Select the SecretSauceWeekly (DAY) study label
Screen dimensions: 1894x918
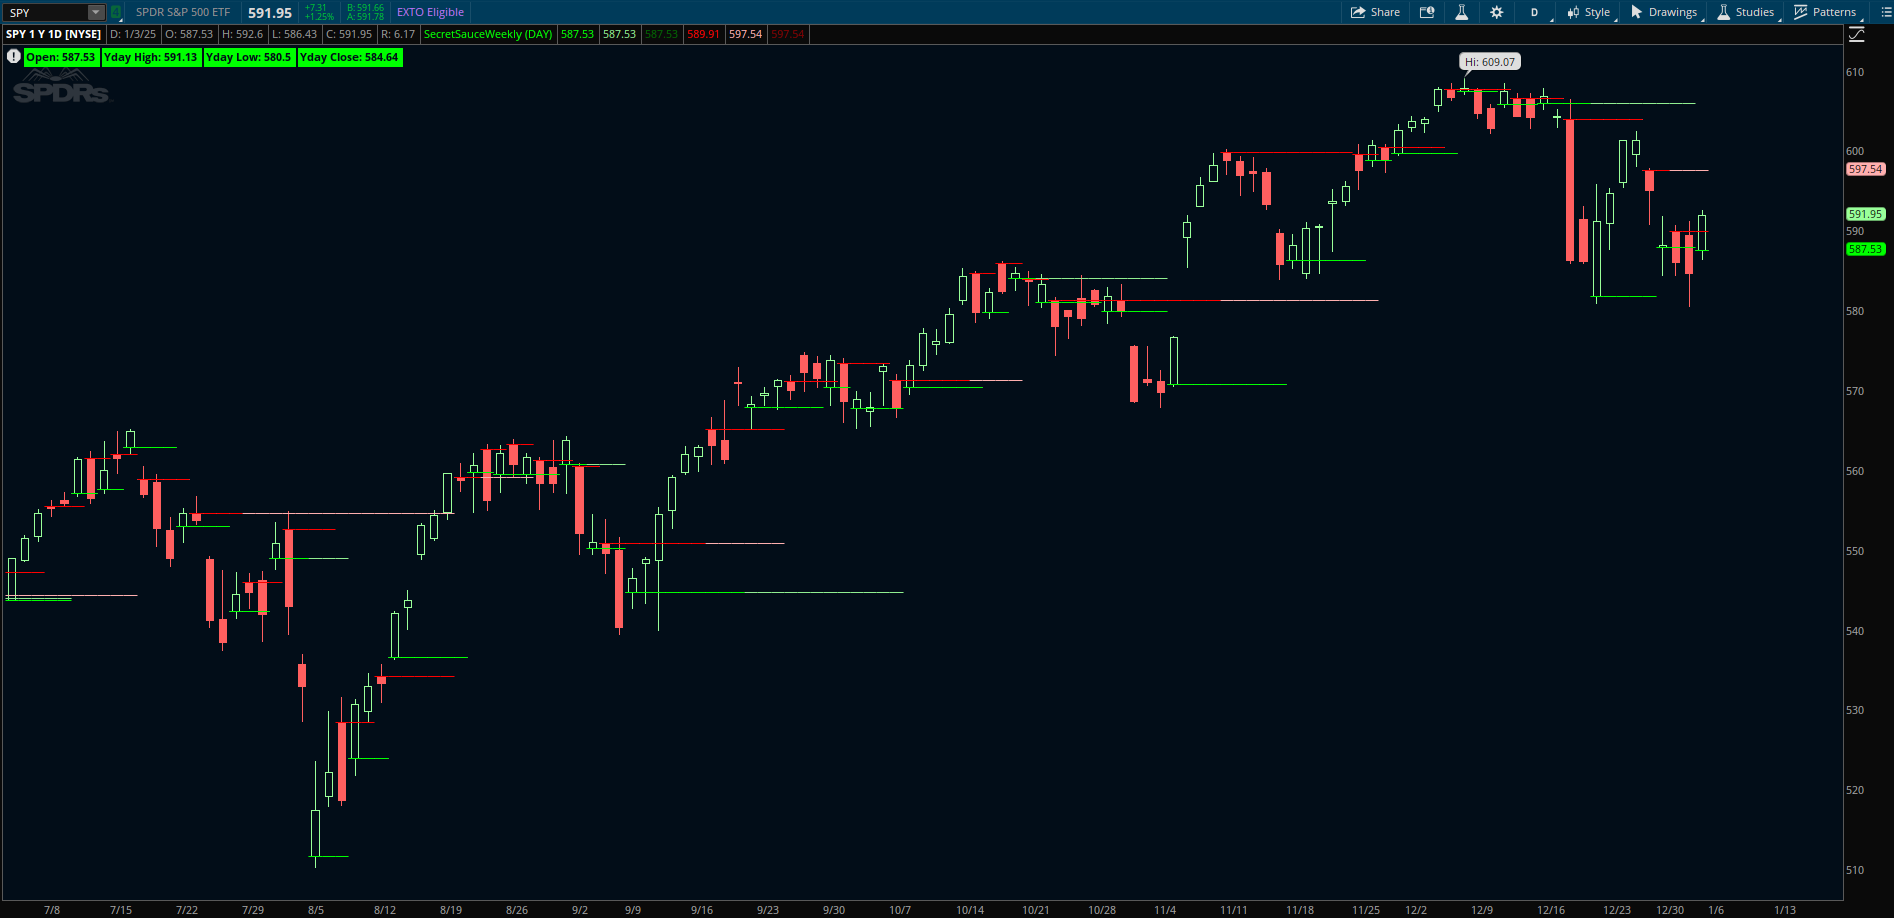(488, 34)
